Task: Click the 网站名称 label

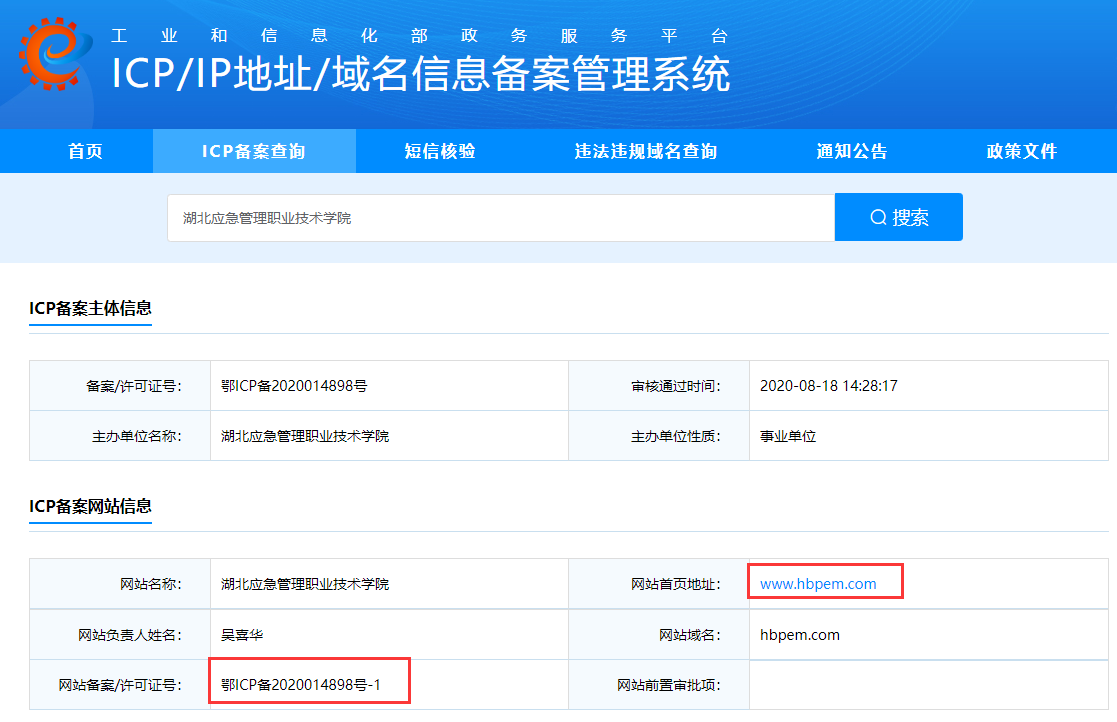Action: point(151,584)
